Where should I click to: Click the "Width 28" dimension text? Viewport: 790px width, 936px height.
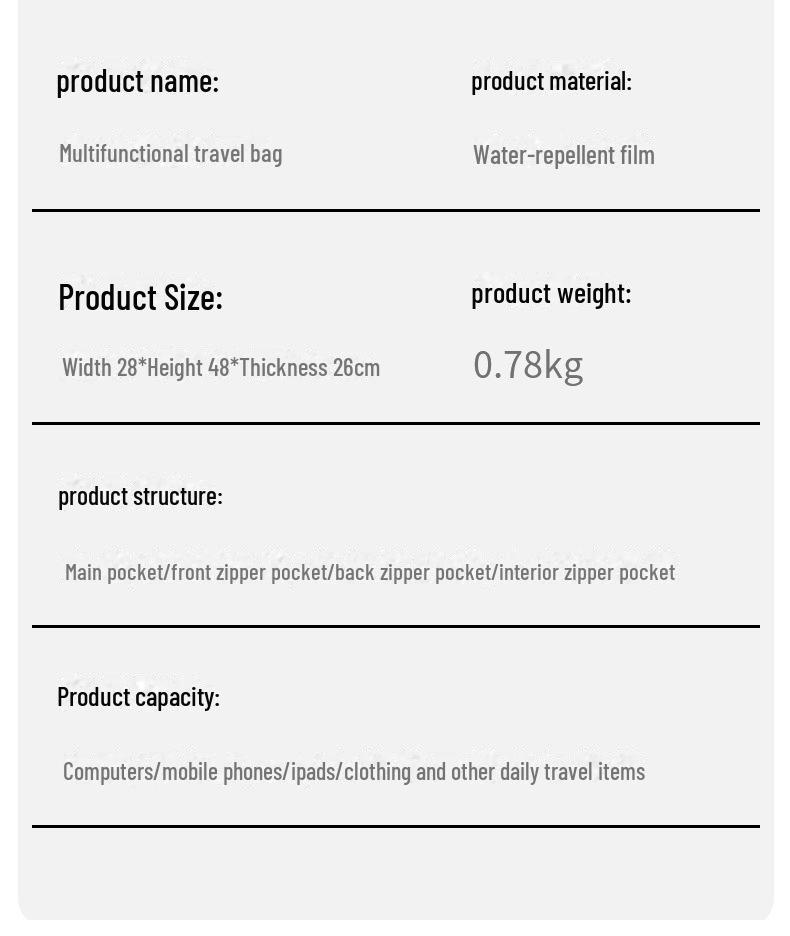point(99,367)
